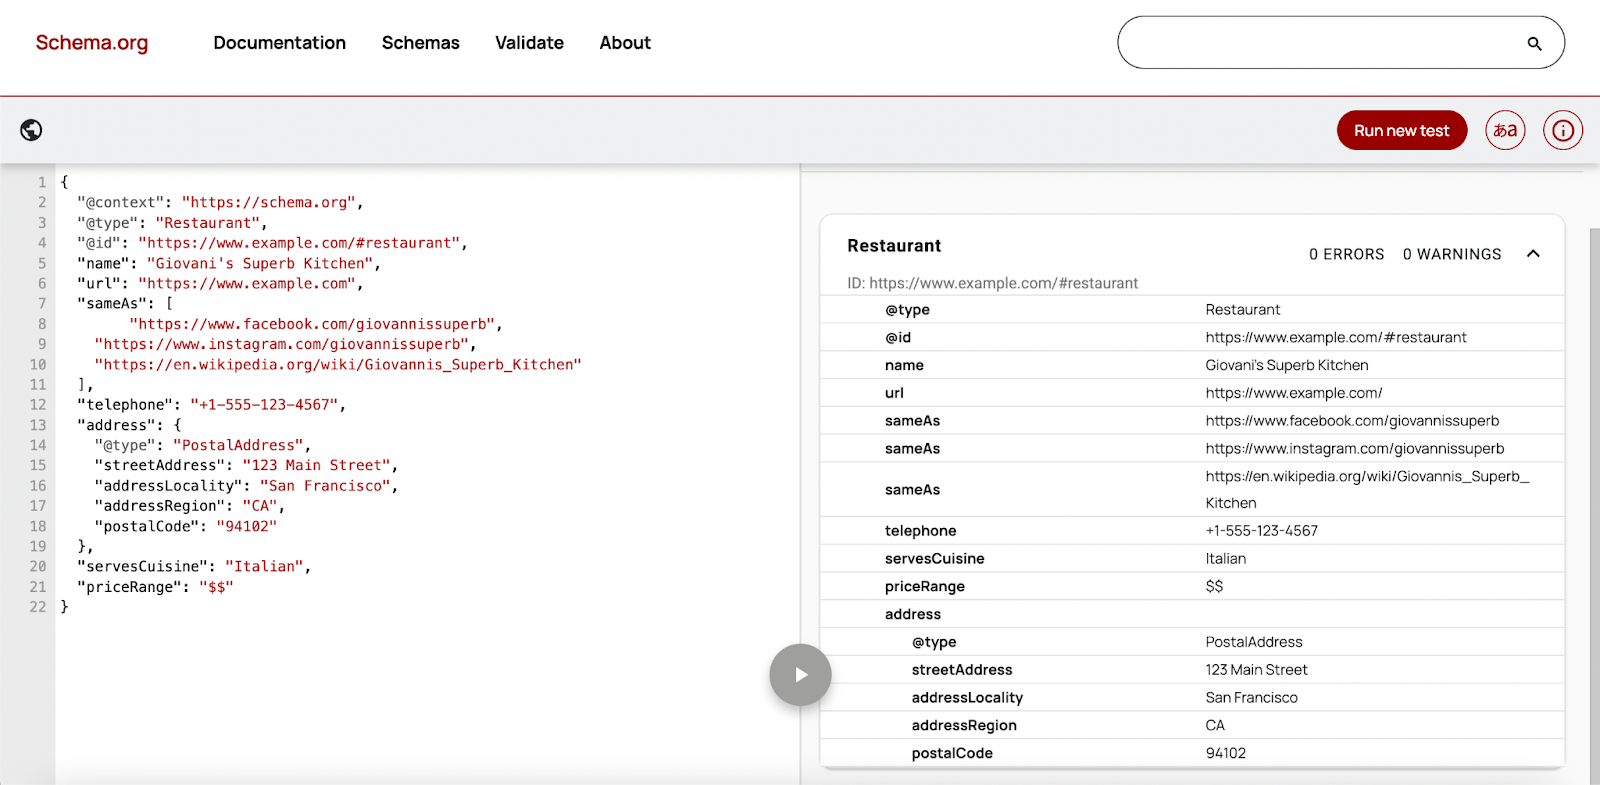Viewport: 1600px width, 785px height.
Task: Run validation with the play button
Action: [800, 675]
